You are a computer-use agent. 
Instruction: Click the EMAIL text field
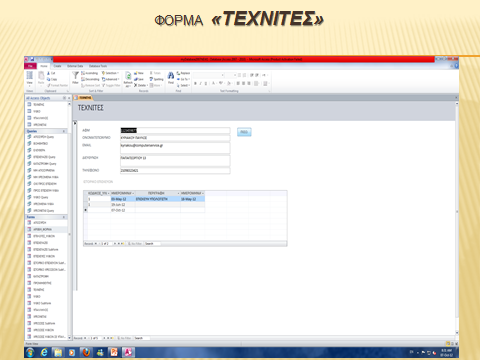click(175, 148)
